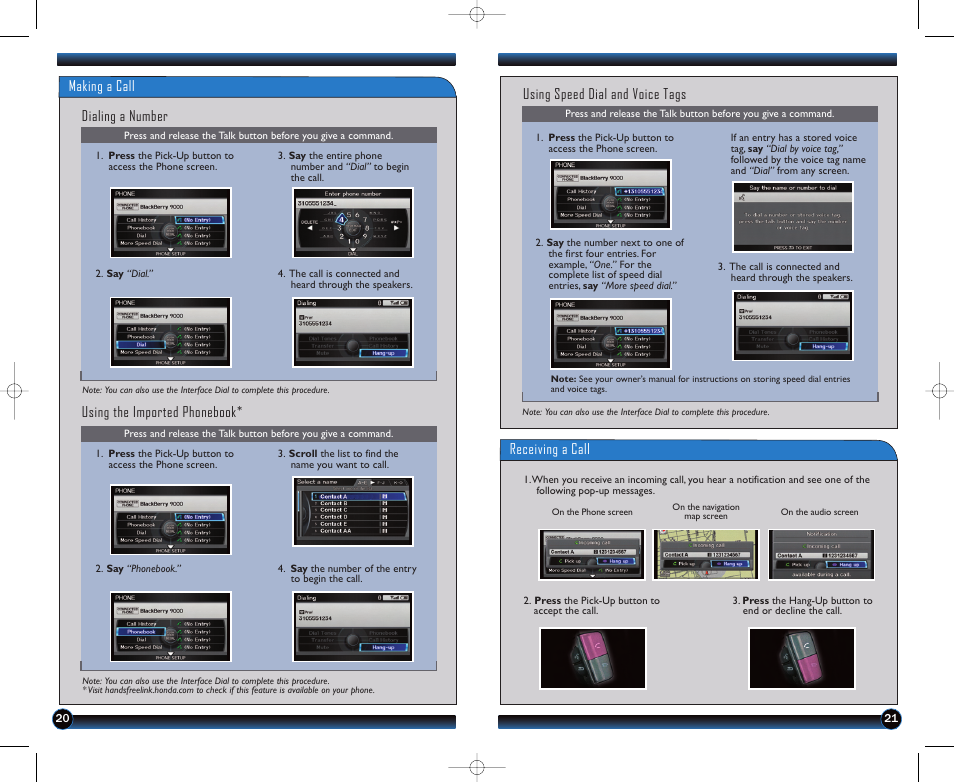Click Hang-up in the Dialing a Number step 4 screen
This screenshot has height=782, width=954.
click(384, 353)
